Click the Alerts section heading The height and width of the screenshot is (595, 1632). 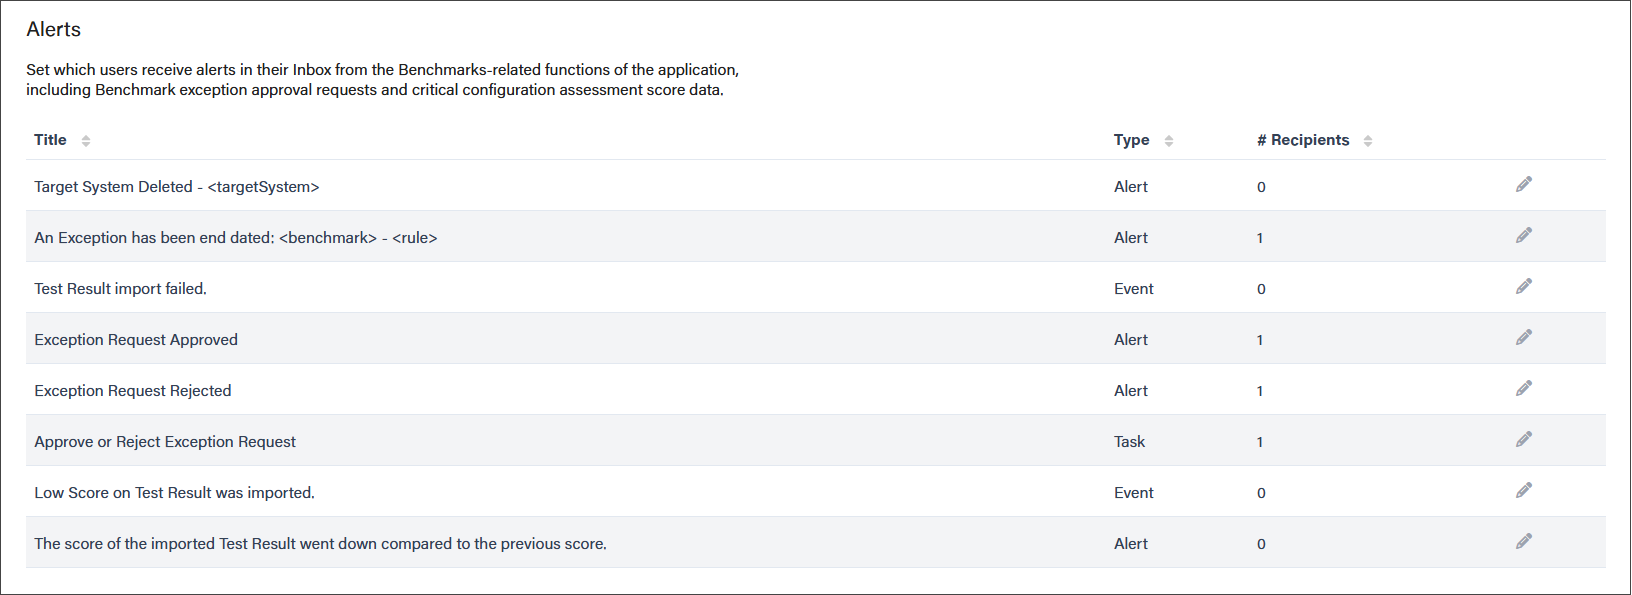coord(54,30)
